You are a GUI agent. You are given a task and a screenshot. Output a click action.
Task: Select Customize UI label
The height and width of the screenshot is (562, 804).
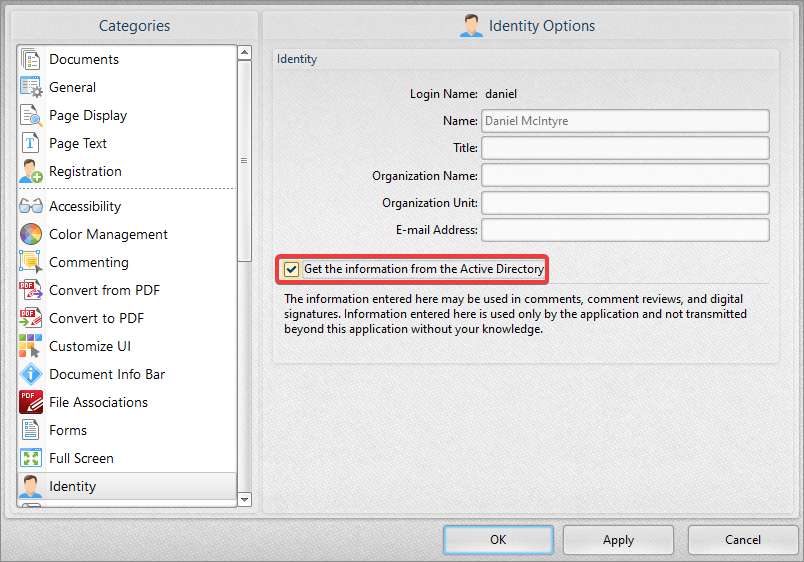[90, 346]
